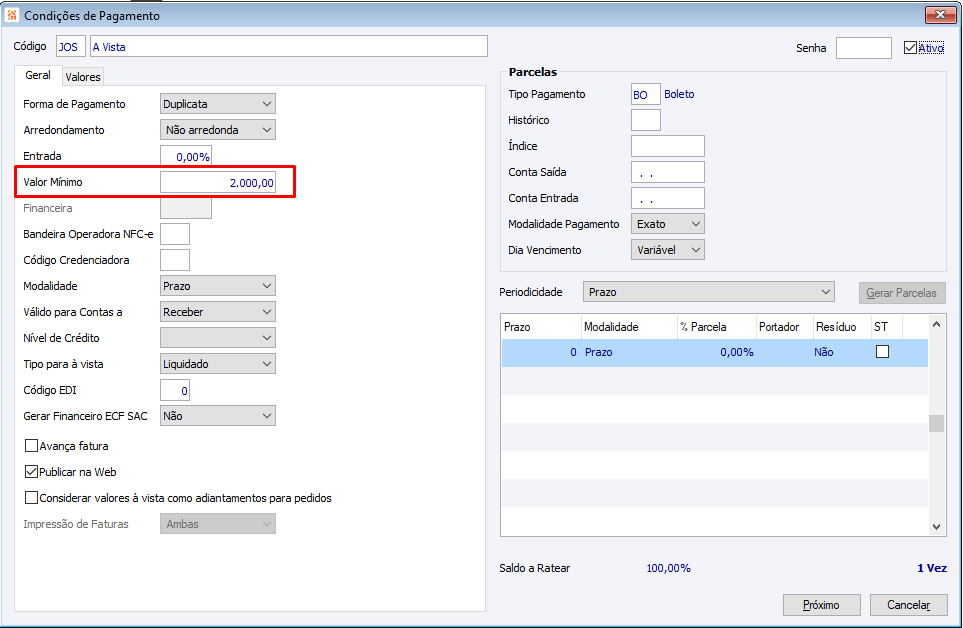Expand the Modalidade Pagamento dropdown
The width and height of the screenshot is (963, 628).
[x=668, y=224]
